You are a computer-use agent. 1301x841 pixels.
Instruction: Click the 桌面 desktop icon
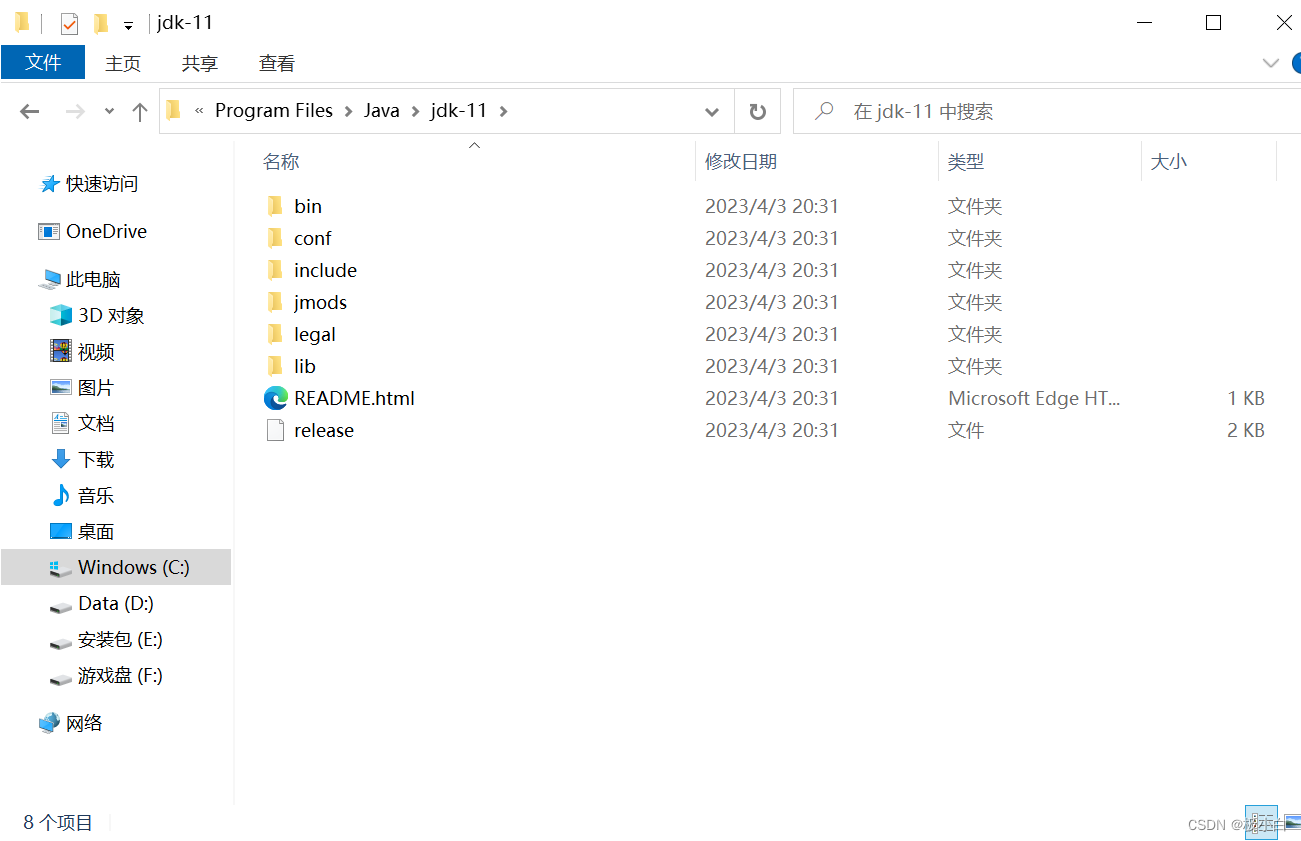(61, 531)
